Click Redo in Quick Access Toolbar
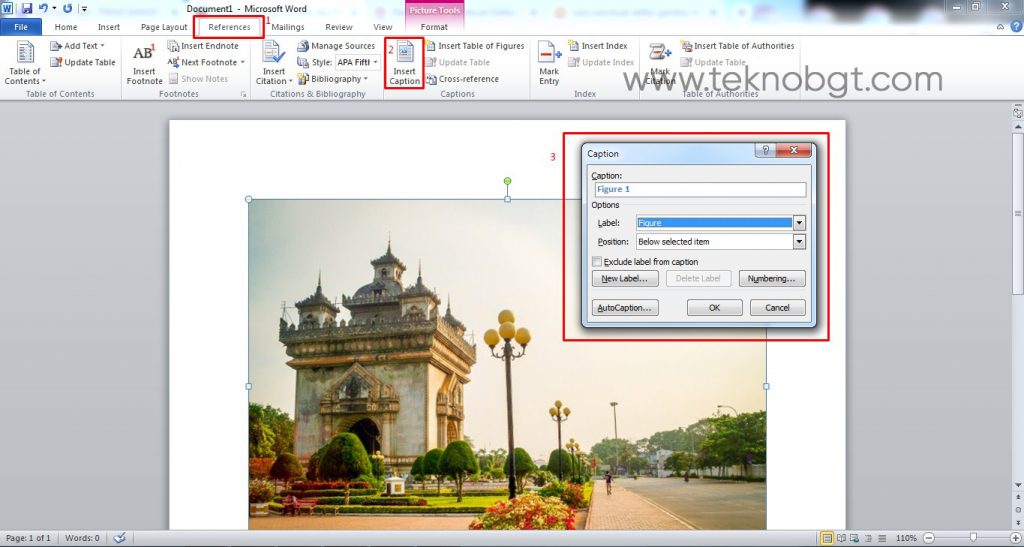The height and width of the screenshot is (547, 1024). (x=67, y=8)
